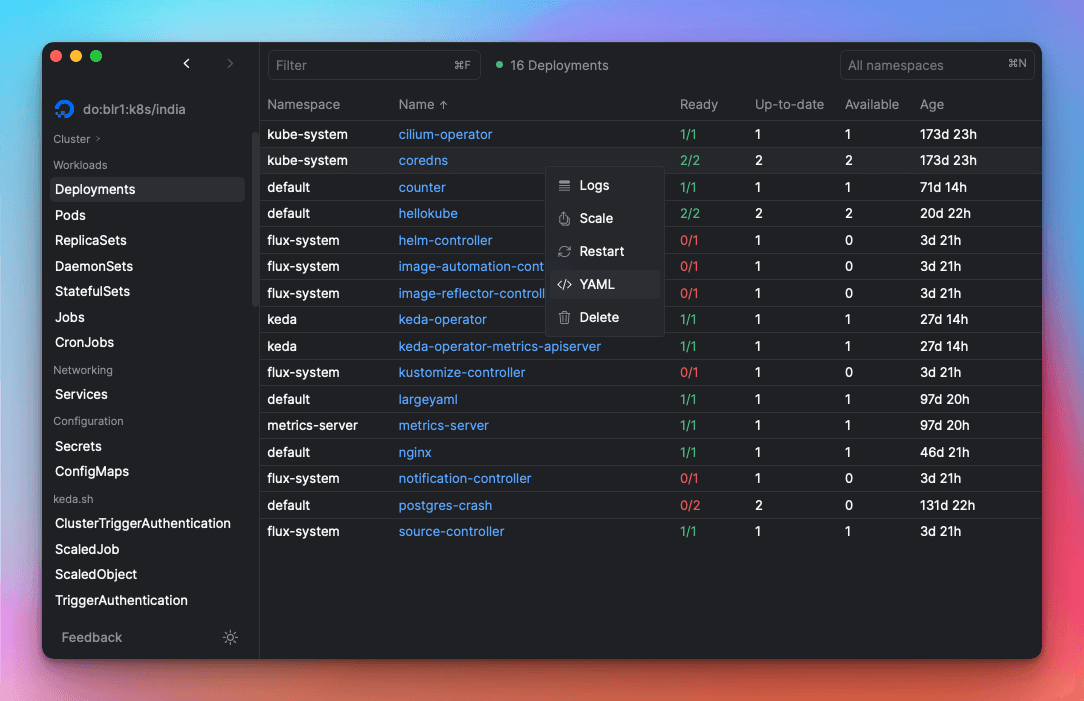
Task: Open the nginx deployment link
Action: coord(414,452)
